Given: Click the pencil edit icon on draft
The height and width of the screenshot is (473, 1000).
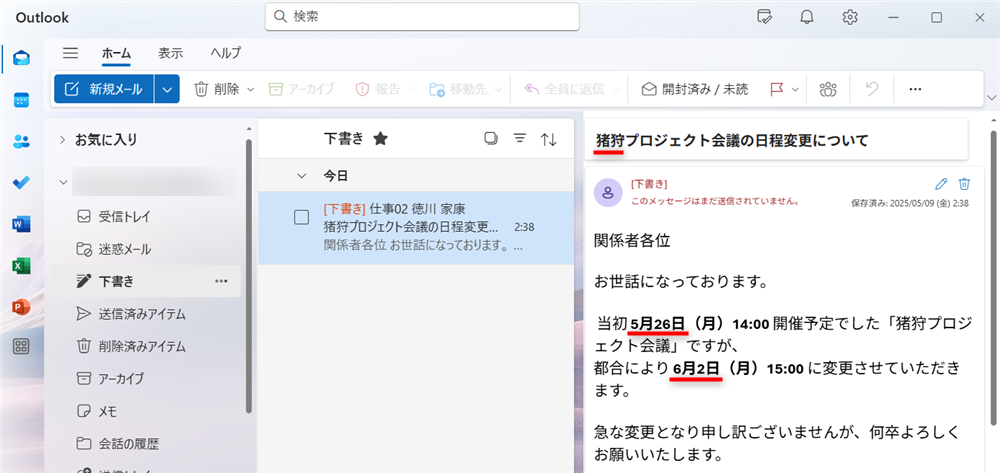Looking at the screenshot, I should click(x=940, y=184).
